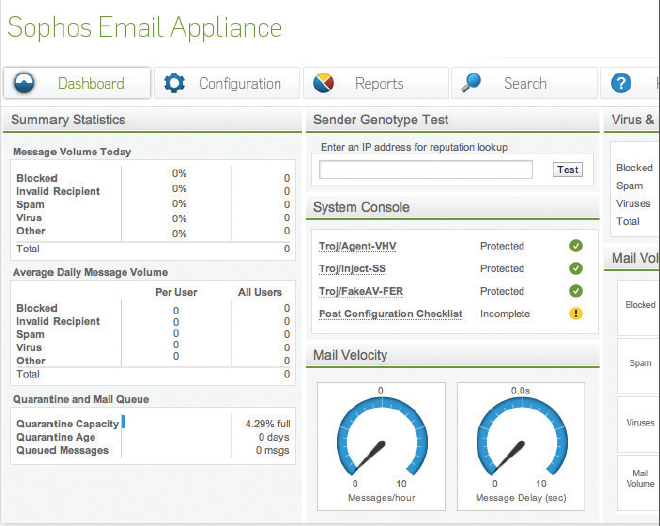
Task: Click the IP address reputation lookup field
Action: (x=426, y=170)
